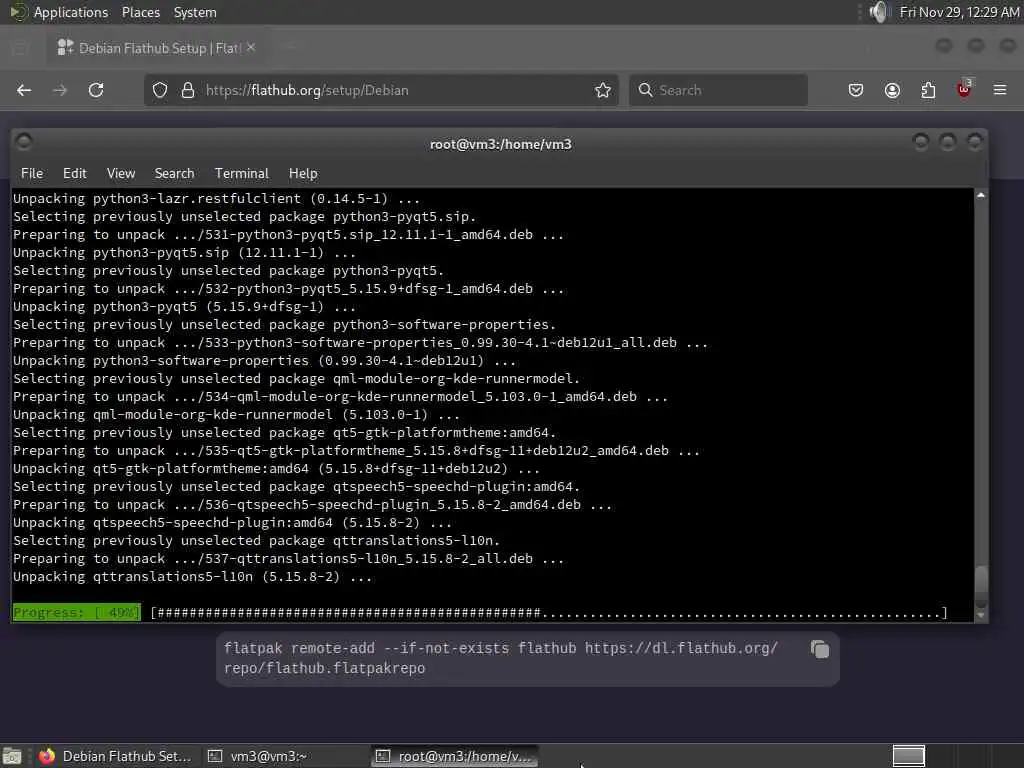Screen dimensions: 1024x768
Task: Open the volume speaker icon
Action: pyautogui.click(x=880, y=12)
